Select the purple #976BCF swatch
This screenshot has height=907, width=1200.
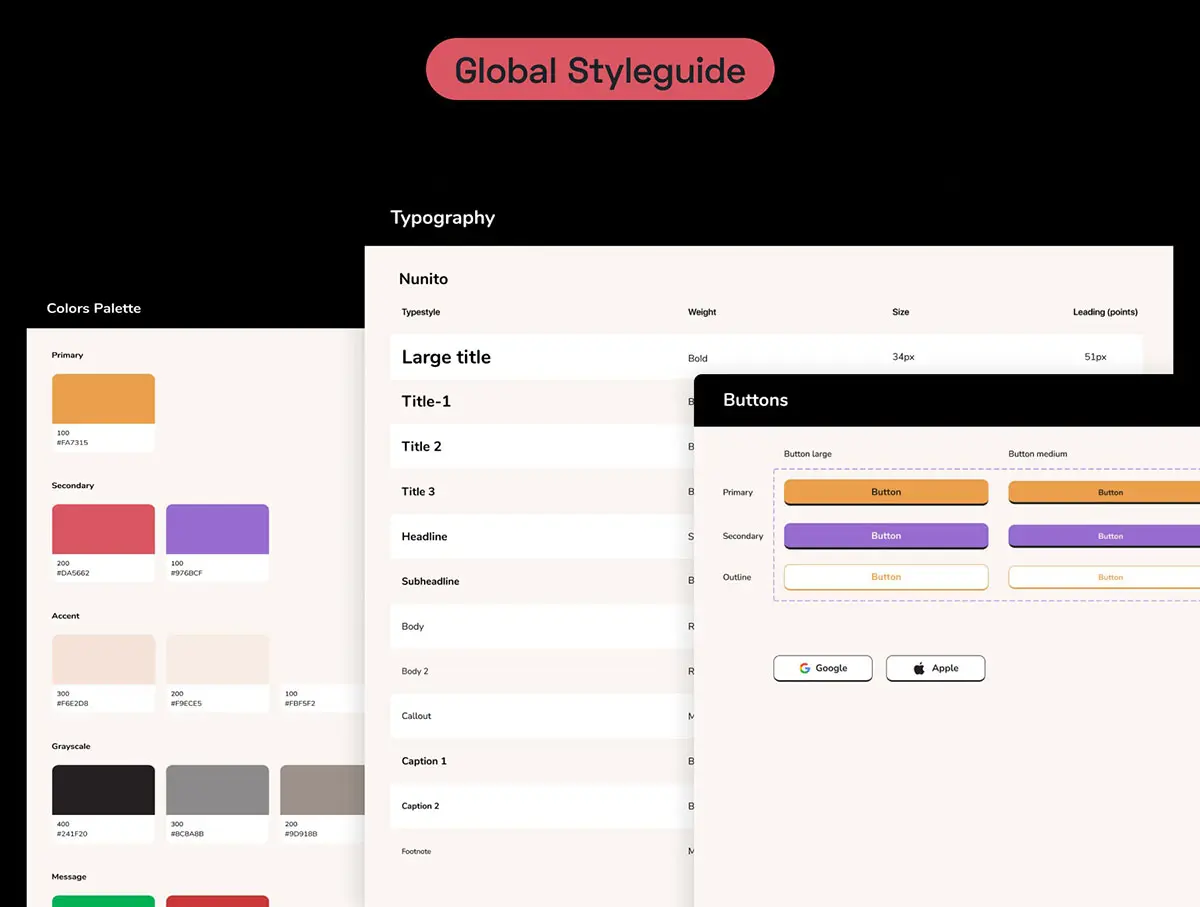pyautogui.click(x=217, y=529)
